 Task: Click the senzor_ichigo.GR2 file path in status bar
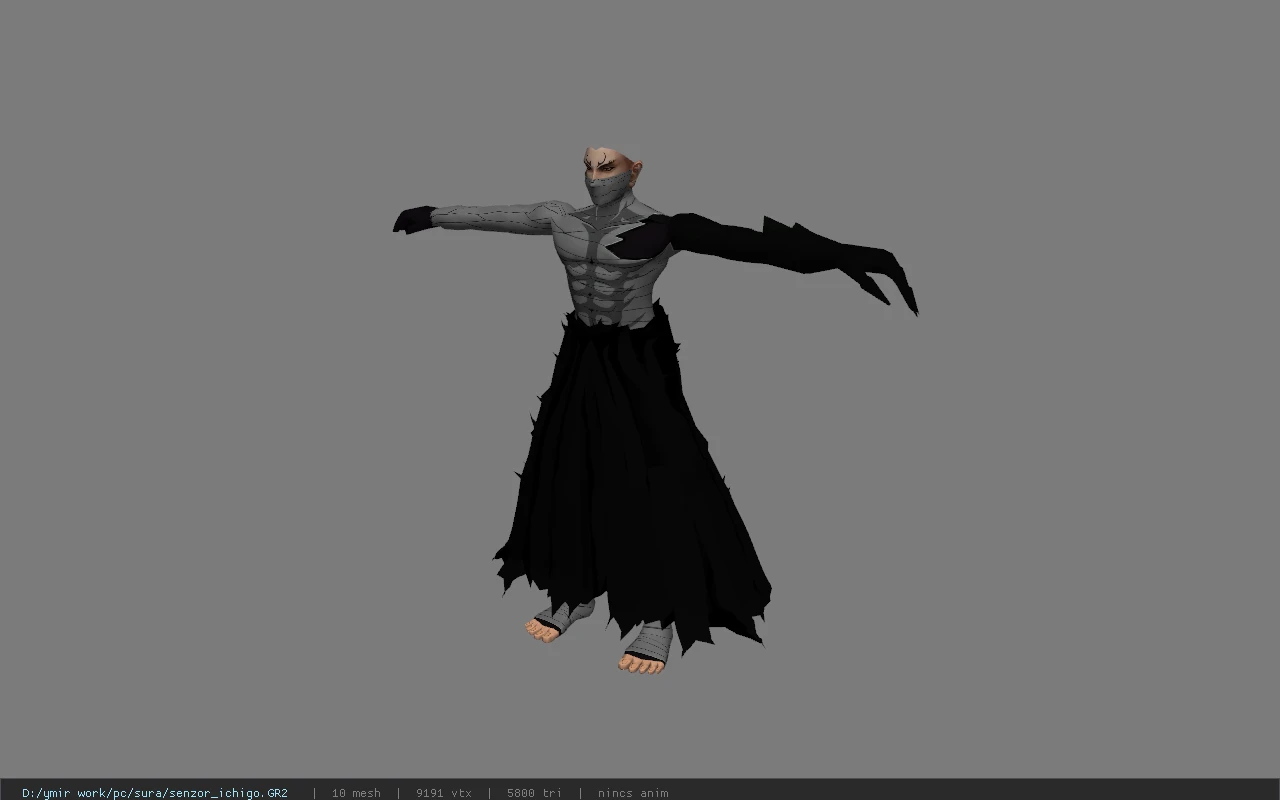(x=155, y=793)
